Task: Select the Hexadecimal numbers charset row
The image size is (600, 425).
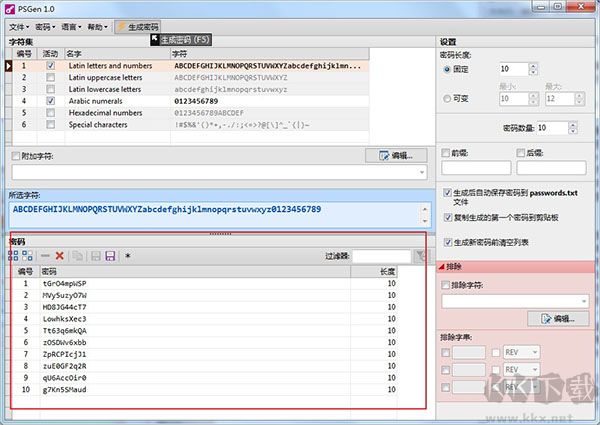Action: pyautogui.click(x=191, y=113)
